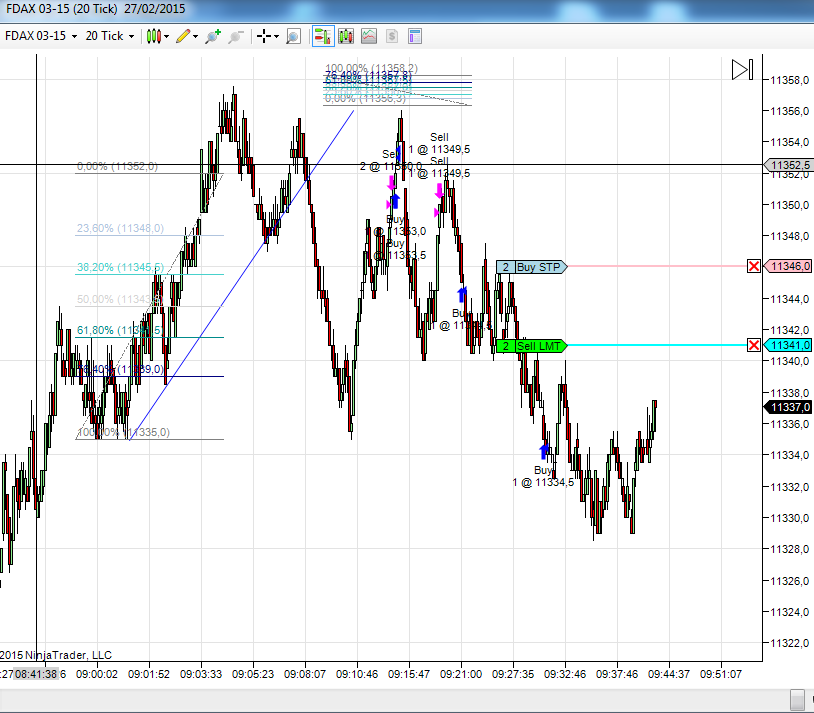Click the Buy 1 @ 11334,5 execution label
Viewport: 814px width, 713px height.
(543, 476)
